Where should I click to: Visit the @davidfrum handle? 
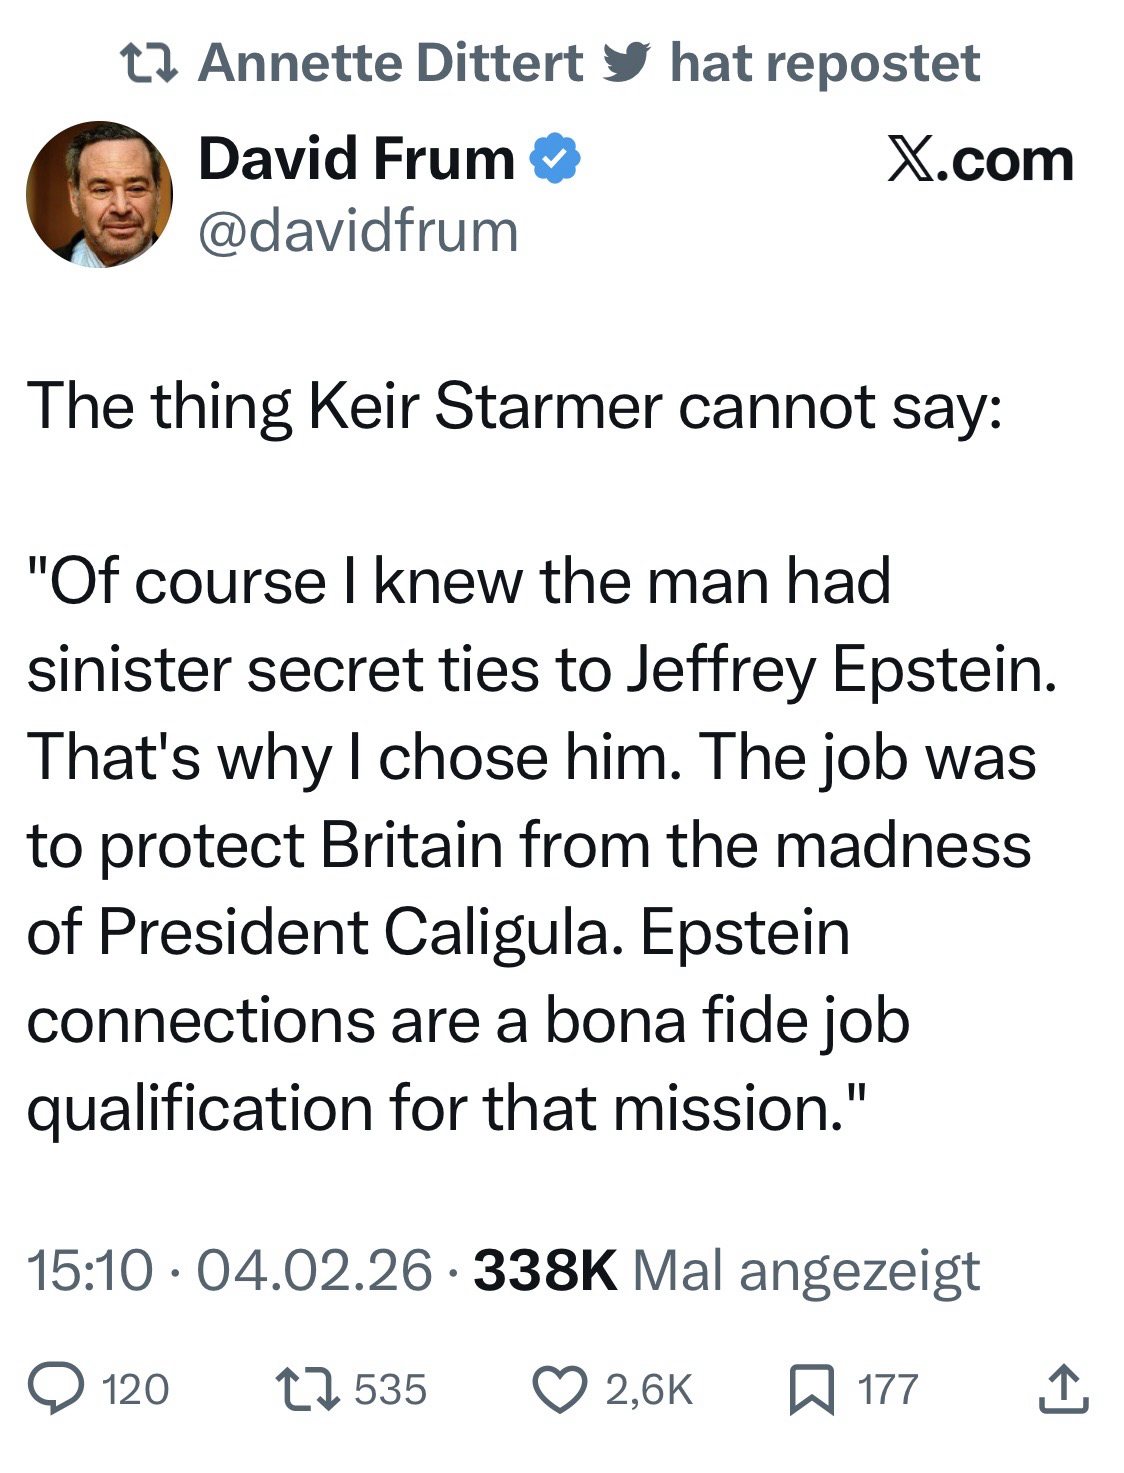[x=358, y=231]
